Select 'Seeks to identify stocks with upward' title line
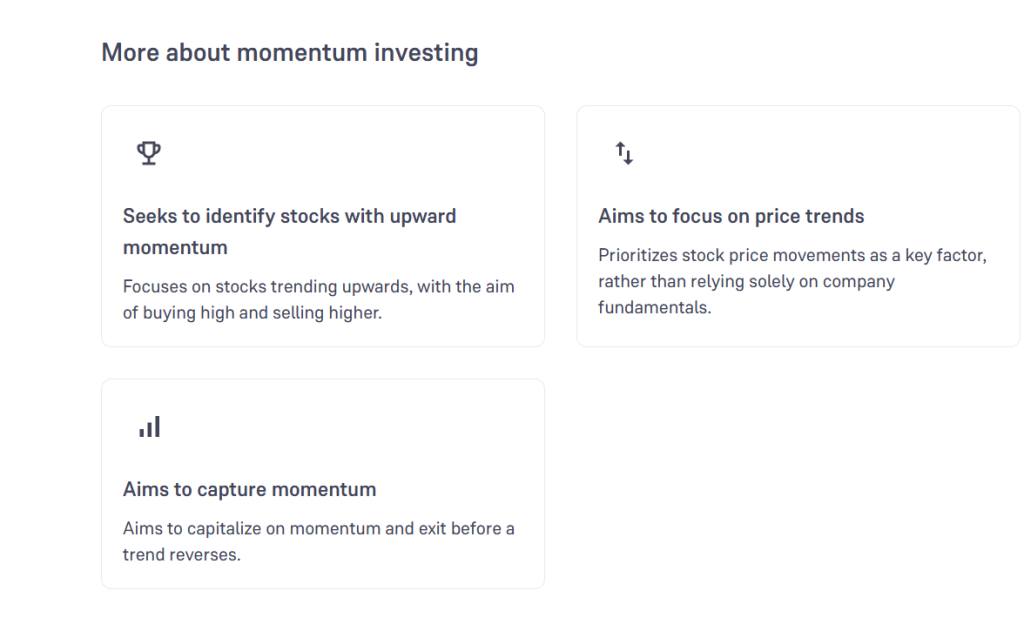 click(289, 216)
